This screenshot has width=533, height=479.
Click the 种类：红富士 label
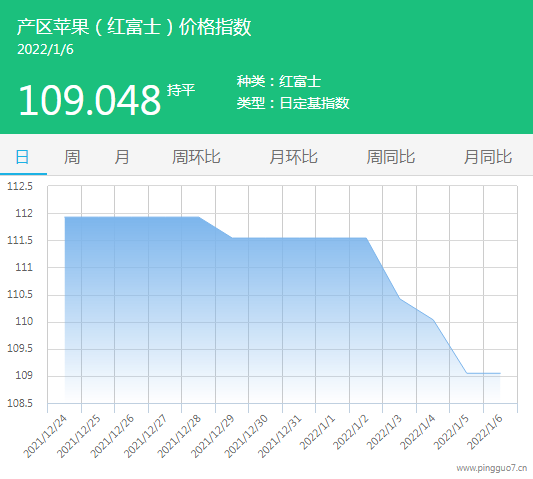[279, 81]
